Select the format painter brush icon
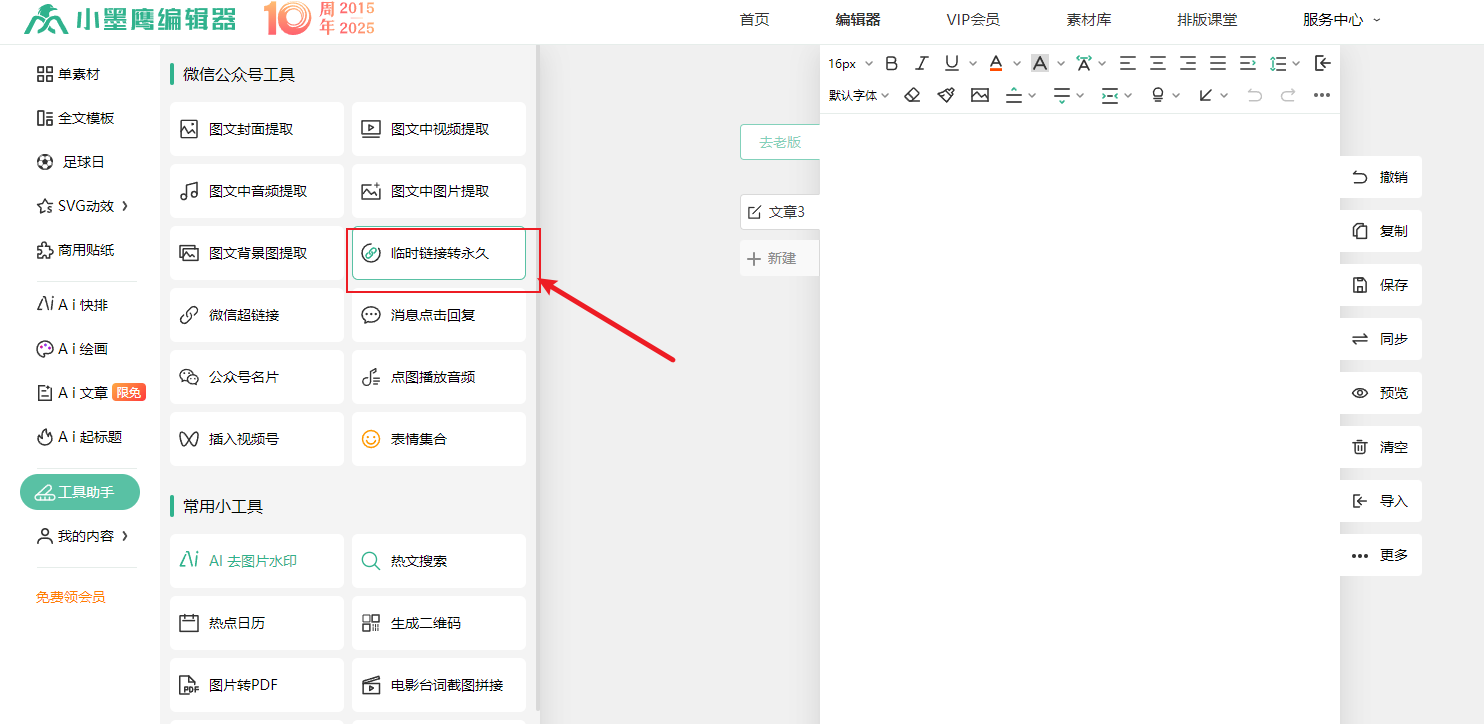The height and width of the screenshot is (724, 1484). click(946, 95)
